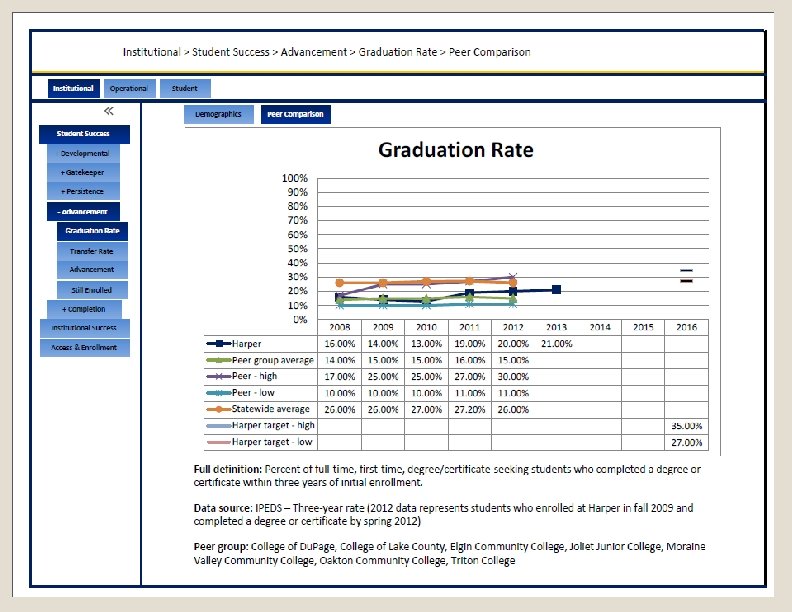
Task: Click the Statewide average legend marker
Action: pos(219,409)
